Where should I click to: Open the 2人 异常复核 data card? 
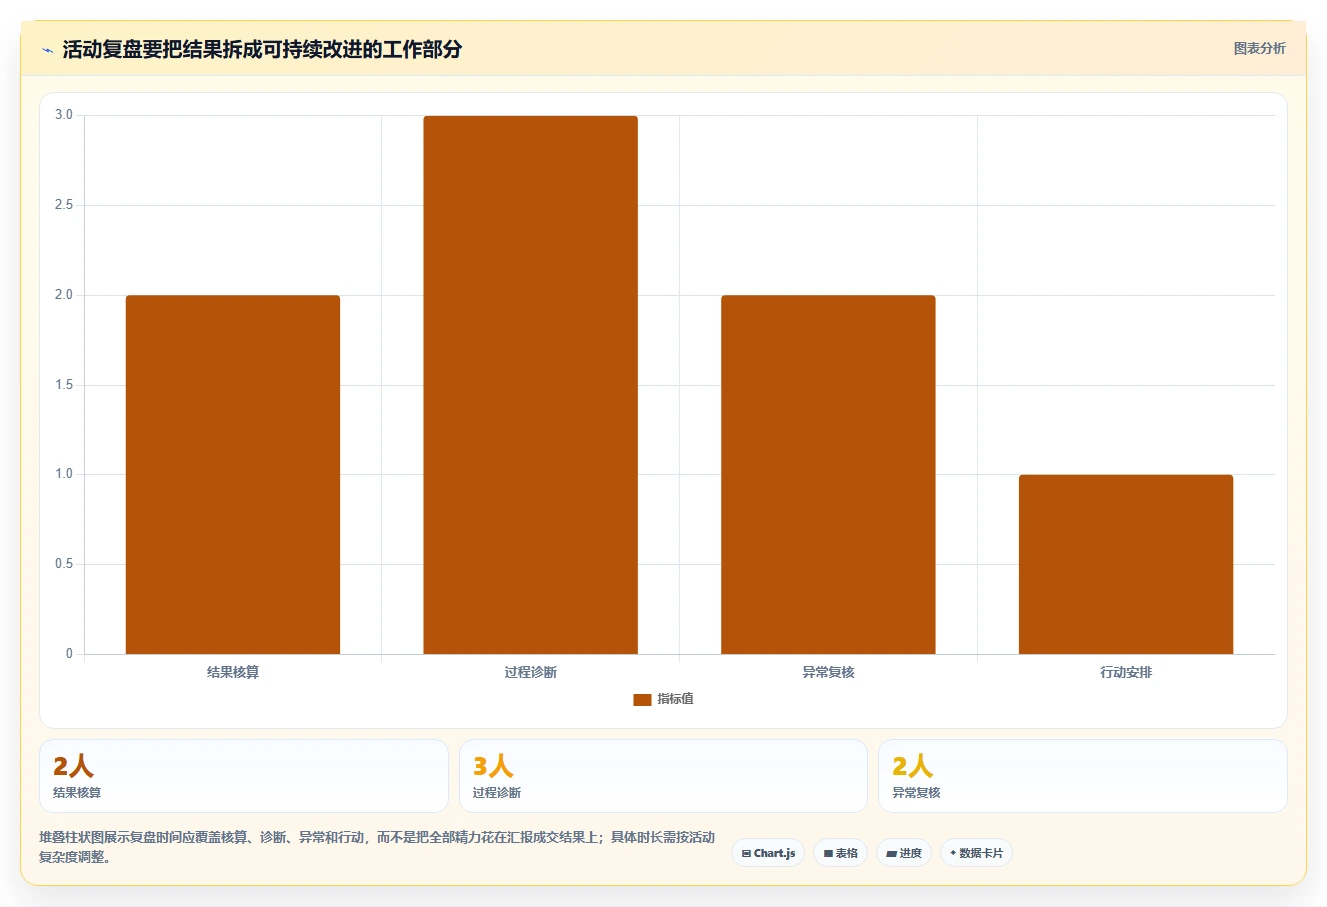1082,776
